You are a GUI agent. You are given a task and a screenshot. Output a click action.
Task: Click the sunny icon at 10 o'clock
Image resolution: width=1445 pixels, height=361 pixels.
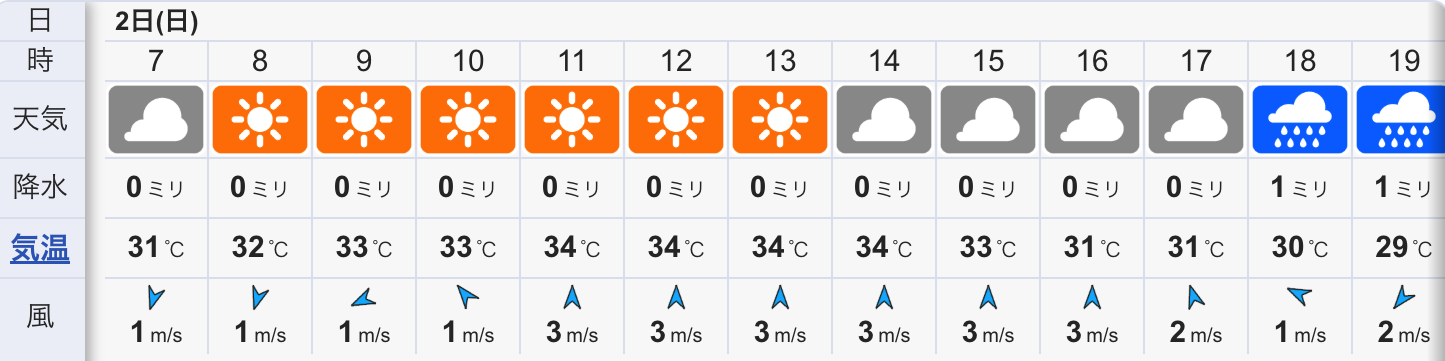(468, 120)
